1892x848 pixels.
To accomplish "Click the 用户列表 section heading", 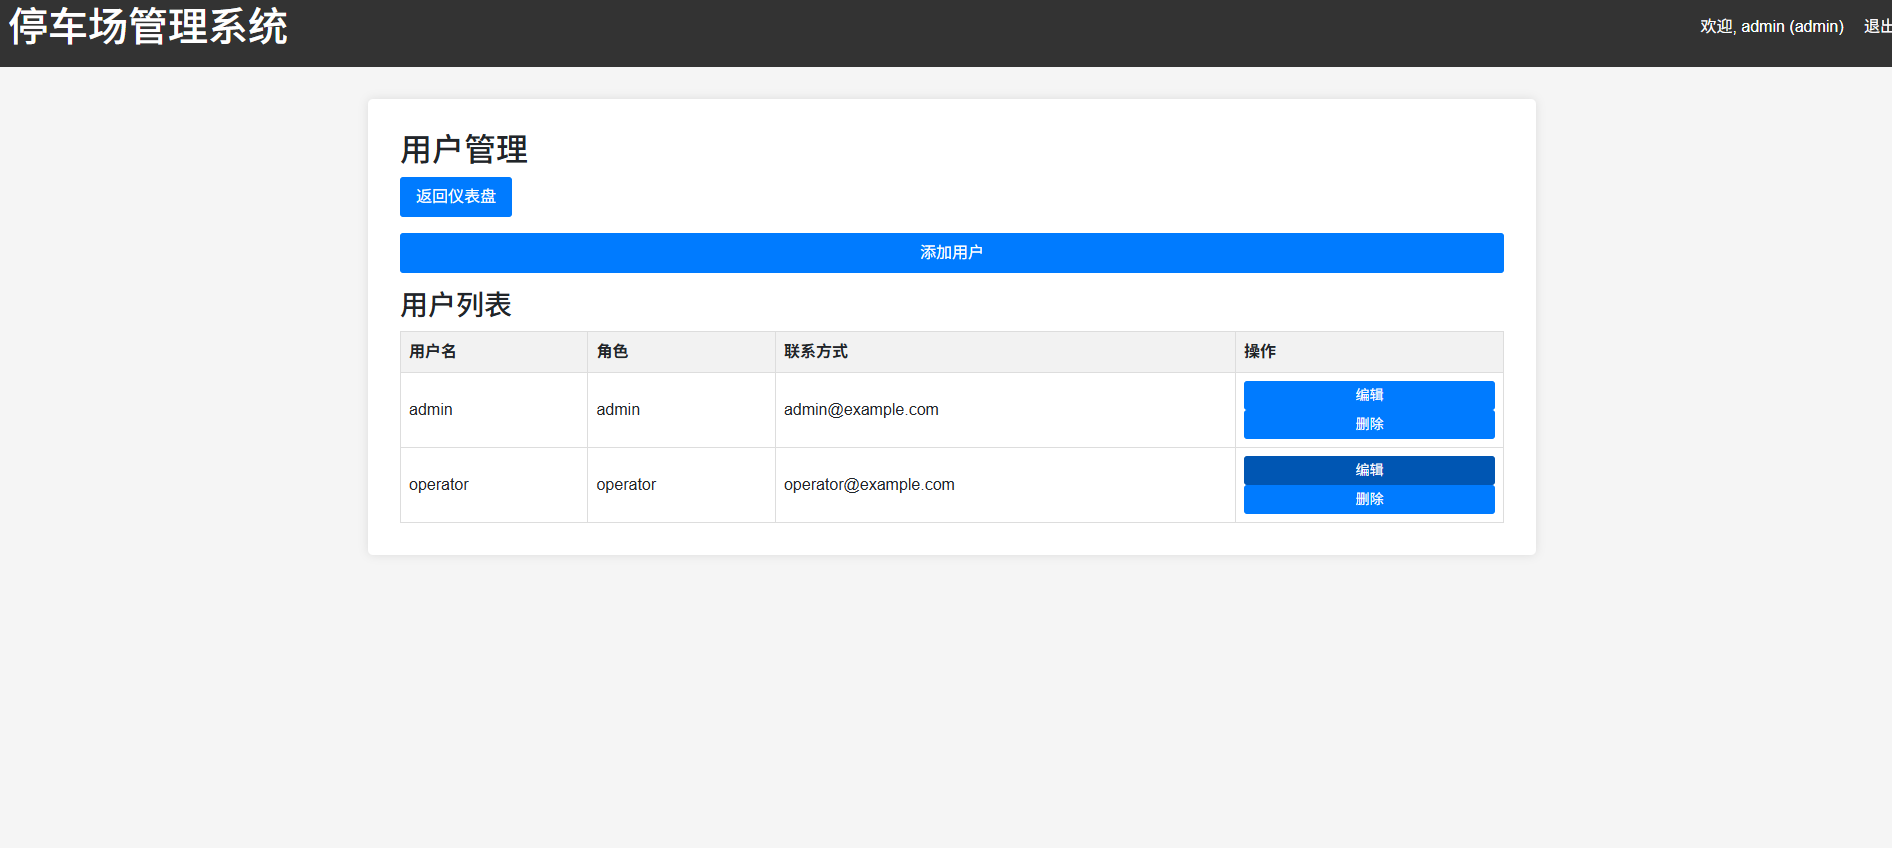I will 456,305.
